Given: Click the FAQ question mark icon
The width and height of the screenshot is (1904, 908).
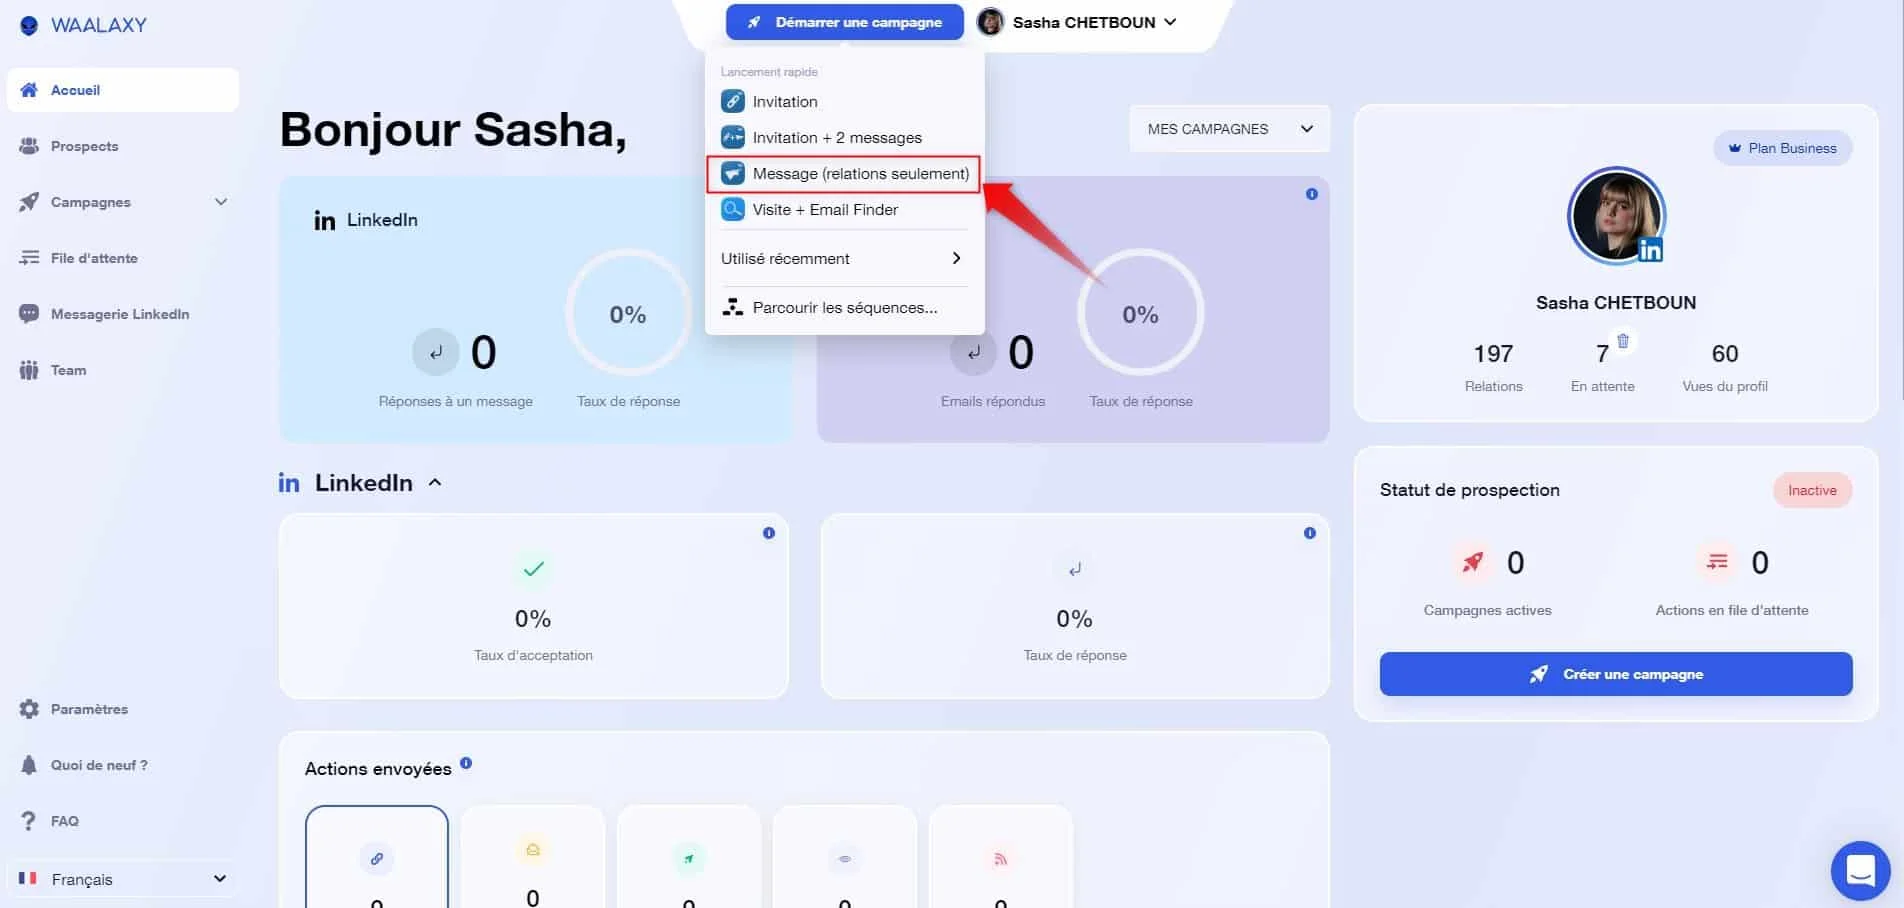Looking at the screenshot, I should (29, 821).
